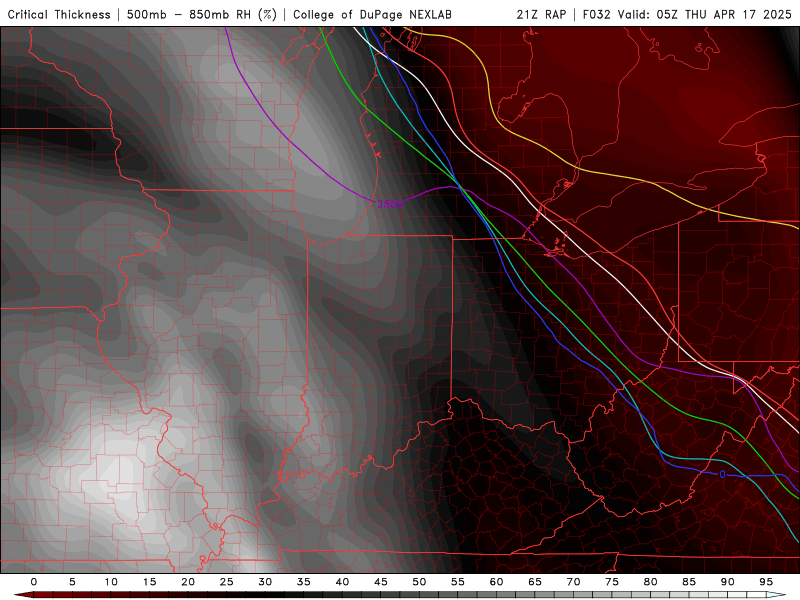Image resolution: width=800 pixels, height=600 pixels.
Task: Click the colorbar tick label "15"
Action: [149, 582]
